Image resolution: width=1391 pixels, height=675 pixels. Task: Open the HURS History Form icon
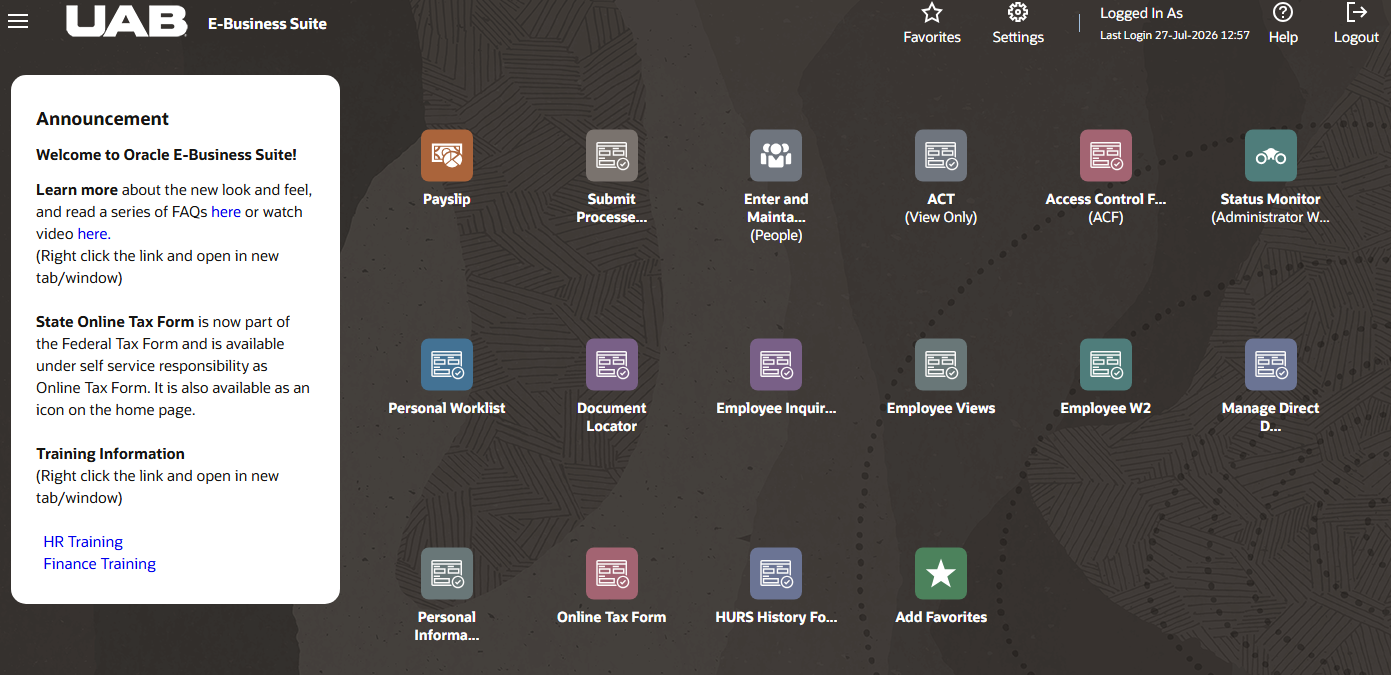(776, 574)
